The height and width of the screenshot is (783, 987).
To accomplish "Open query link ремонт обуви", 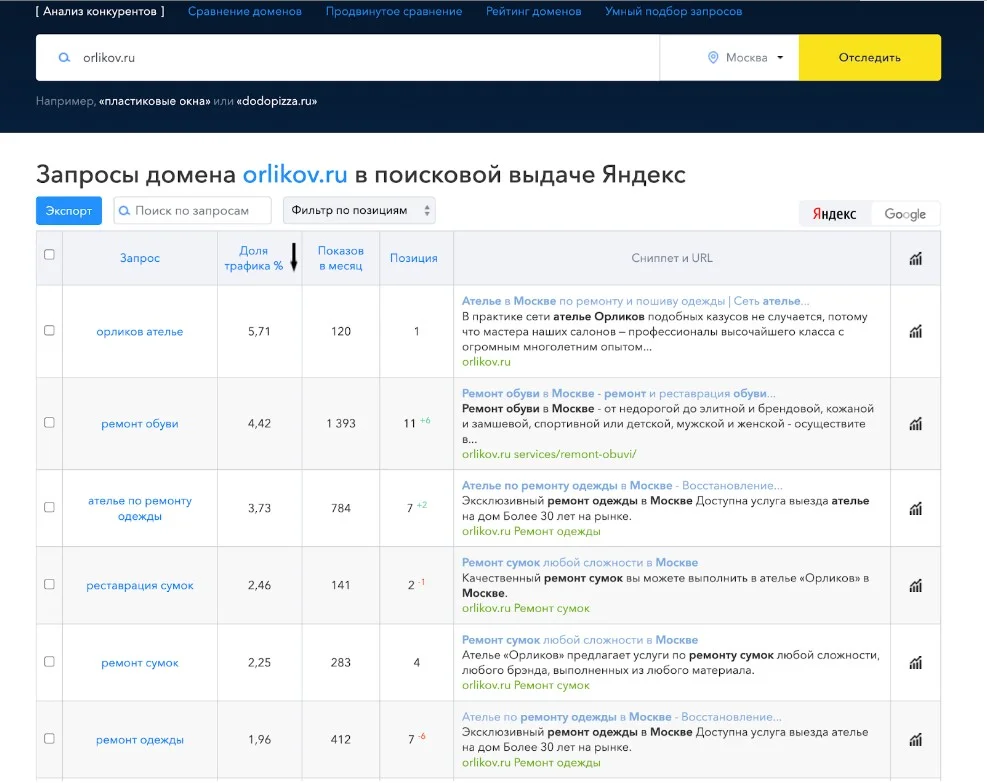I will coord(140,424).
